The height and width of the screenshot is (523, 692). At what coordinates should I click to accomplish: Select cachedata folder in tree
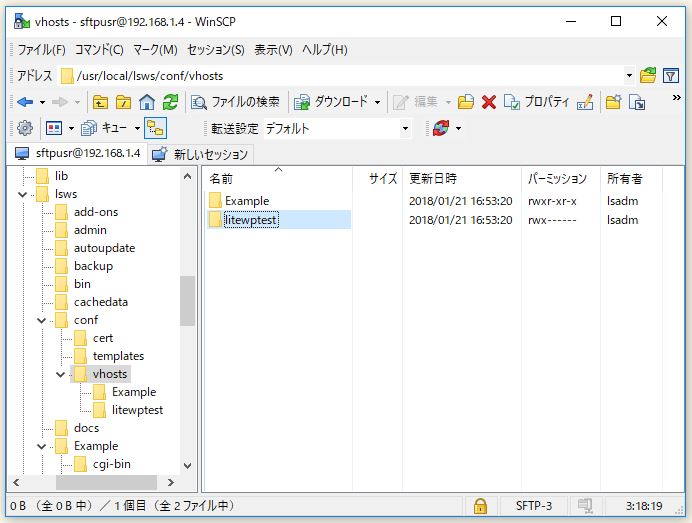click(x=101, y=302)
